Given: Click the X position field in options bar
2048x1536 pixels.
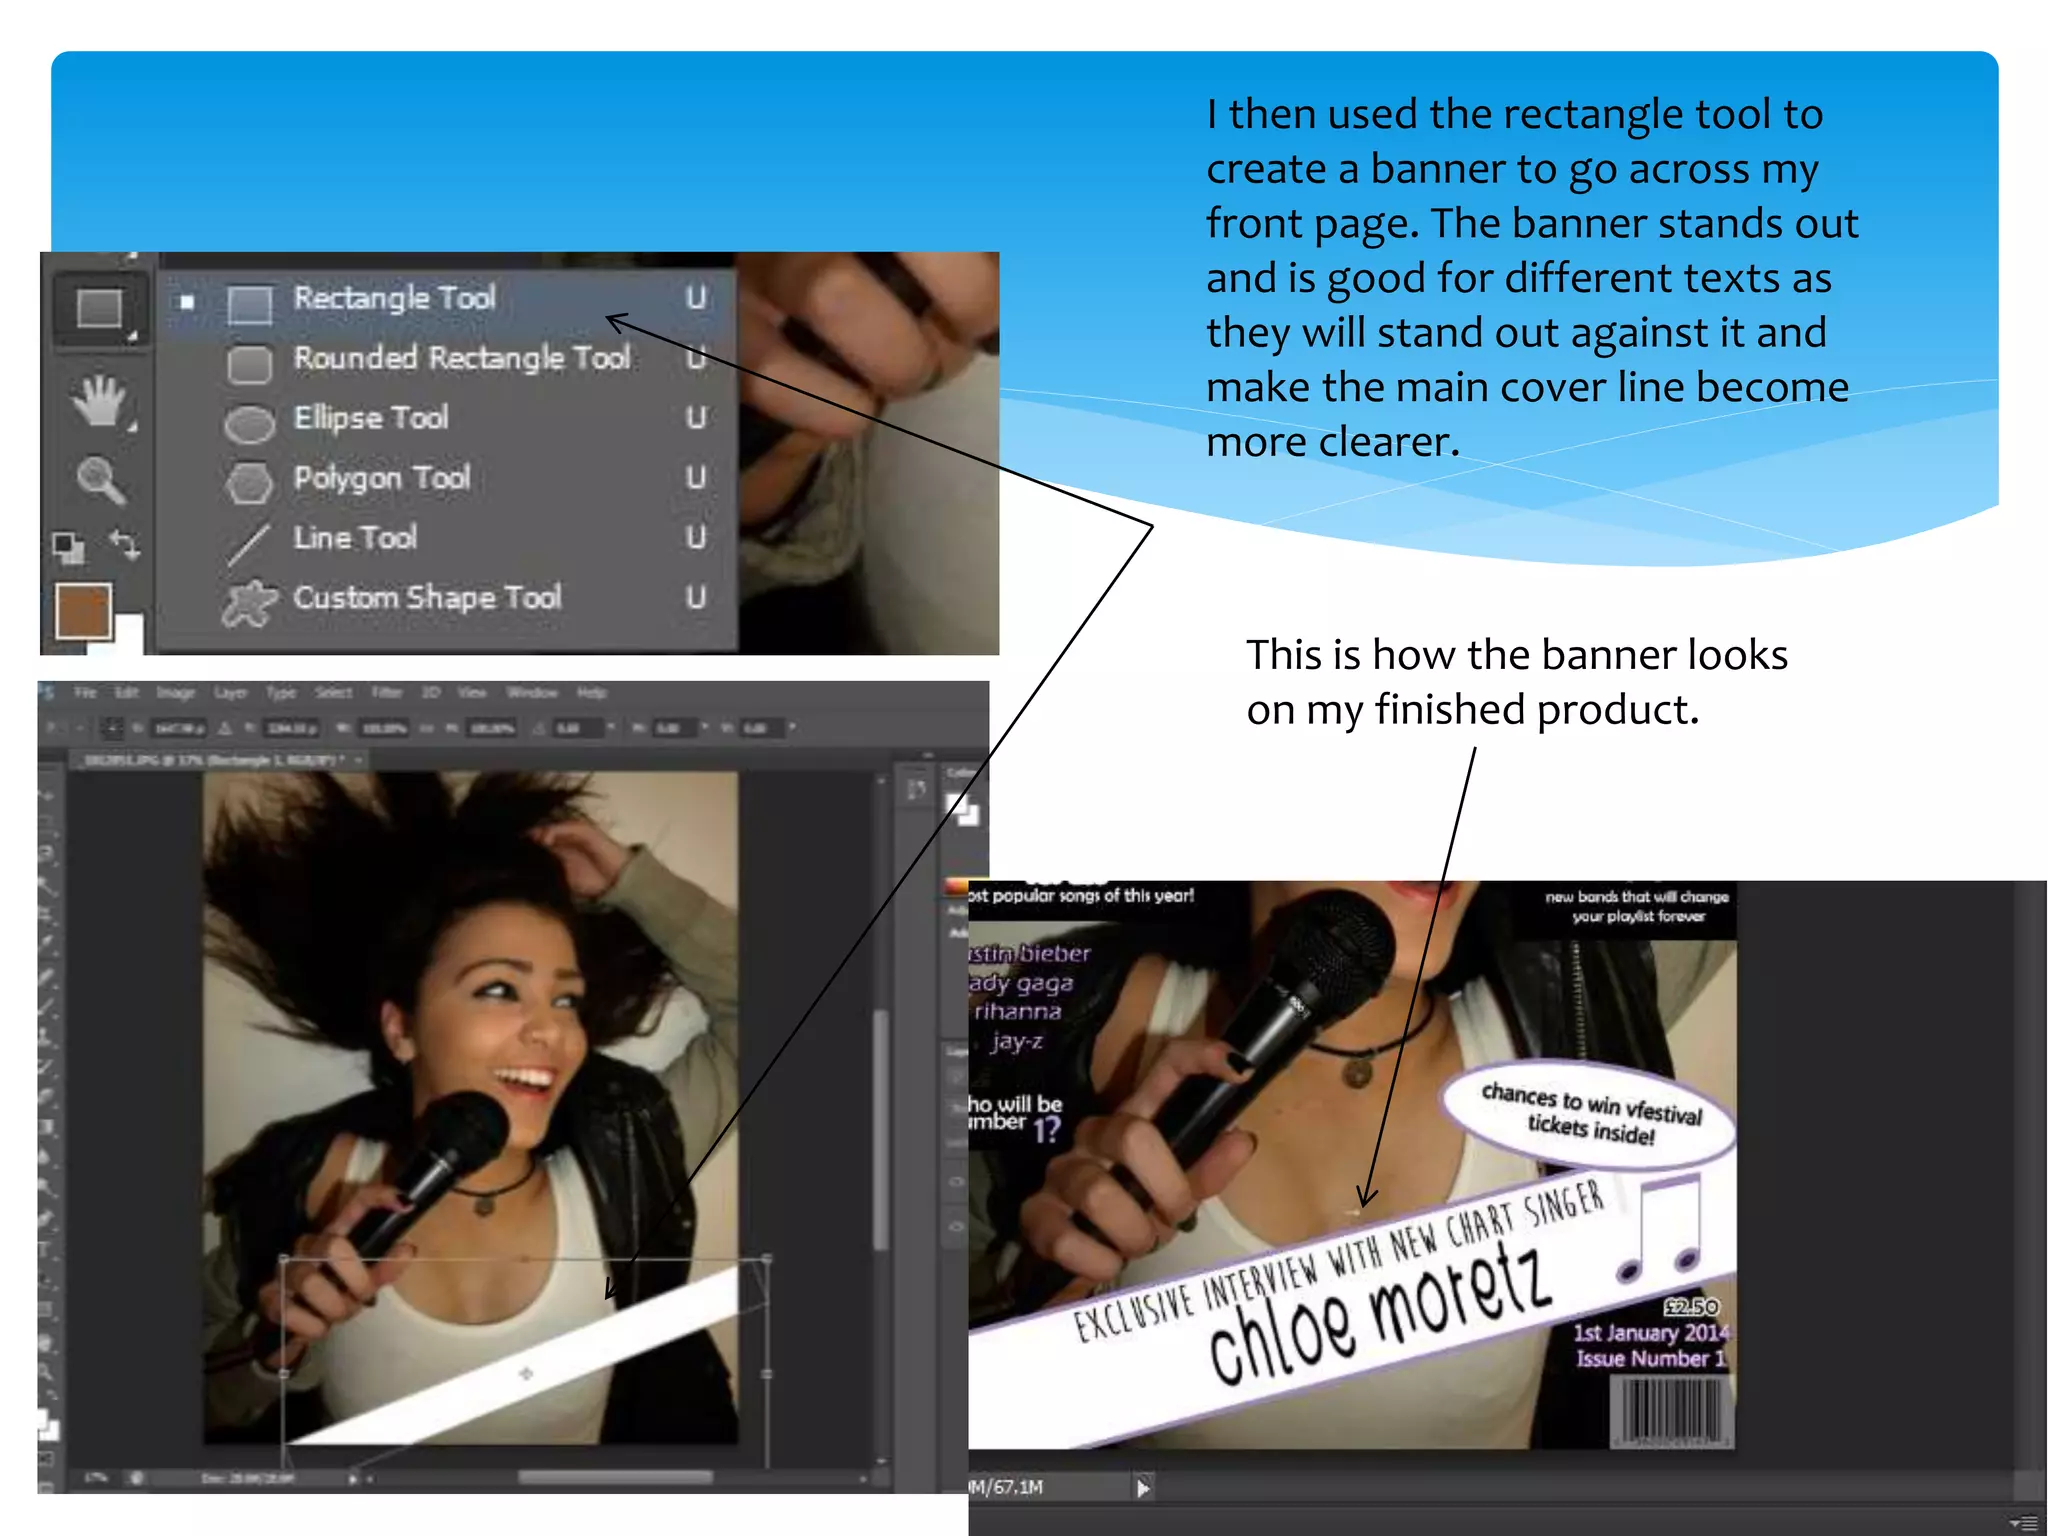Looking at the screenshot, I should click(x=179, y=728).
